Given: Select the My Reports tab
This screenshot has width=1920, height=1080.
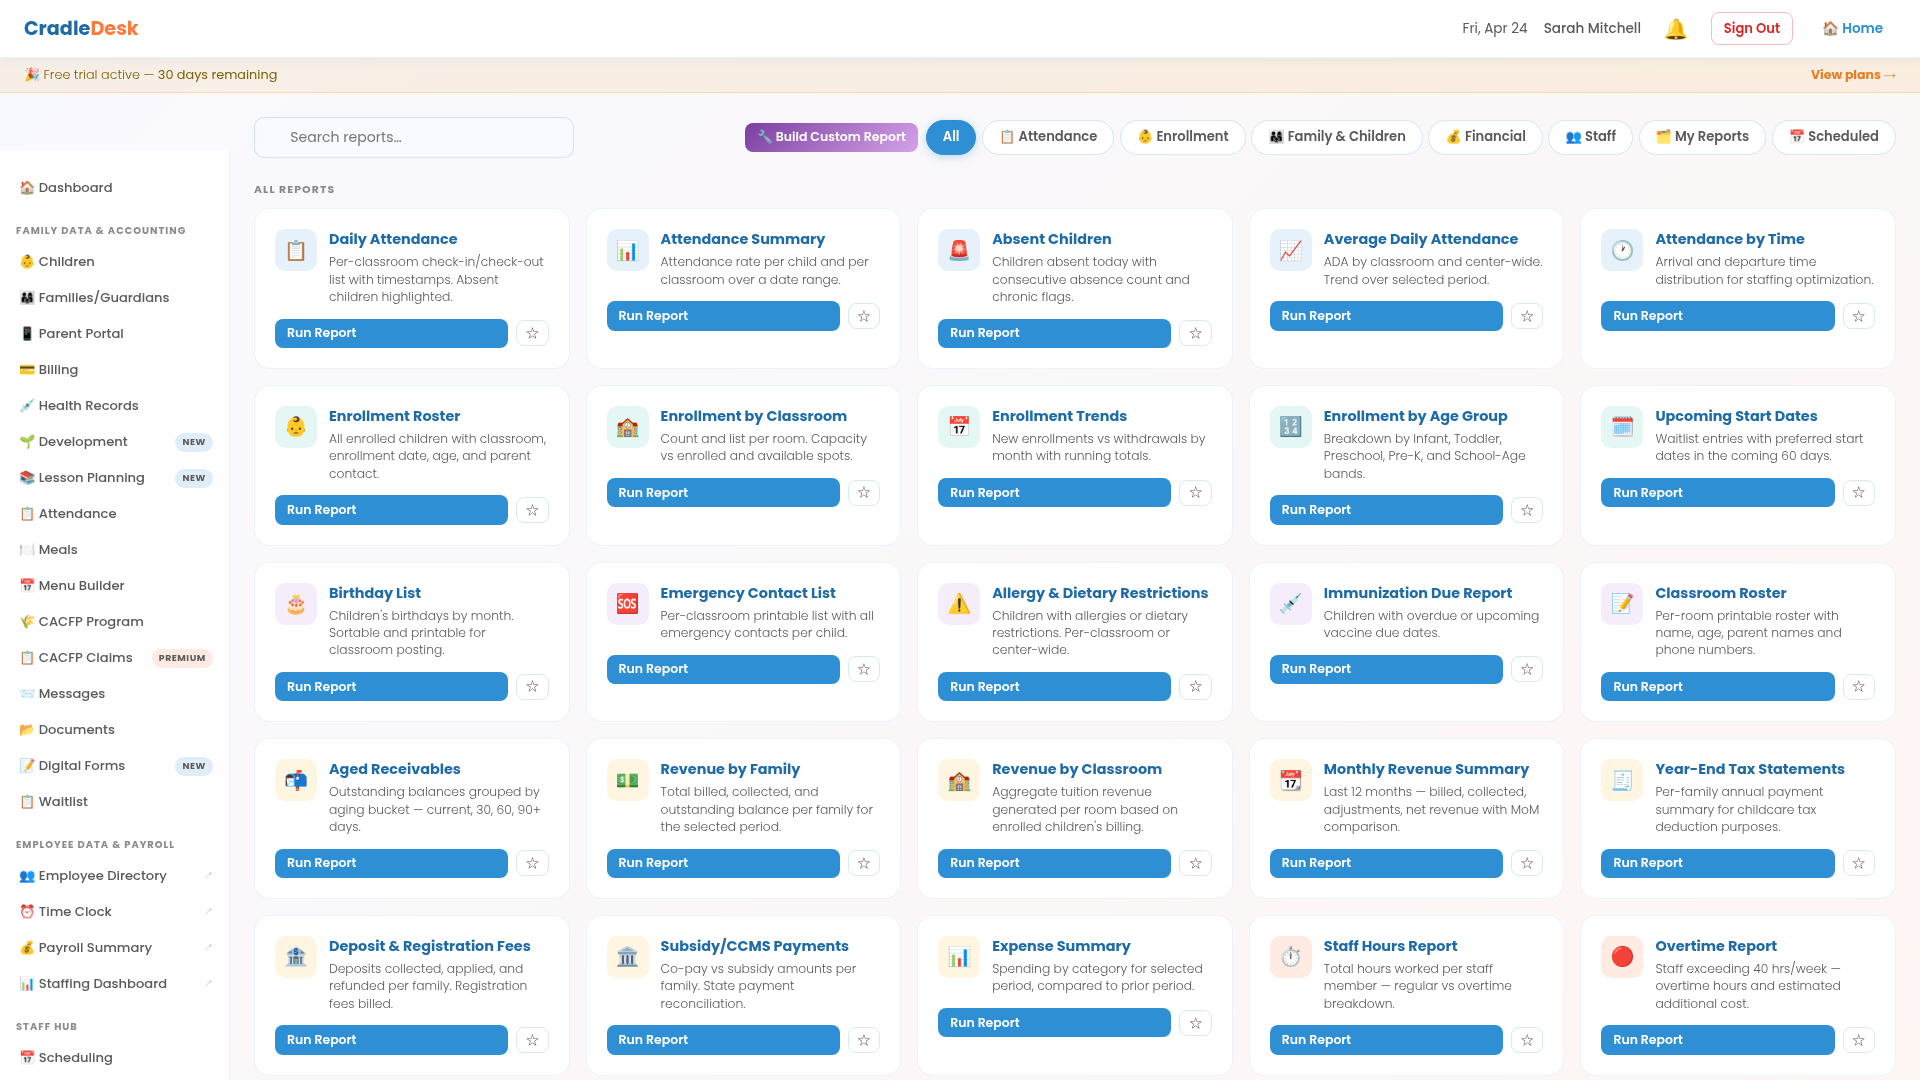Looking at the screenshot, I should [1702, 137].
